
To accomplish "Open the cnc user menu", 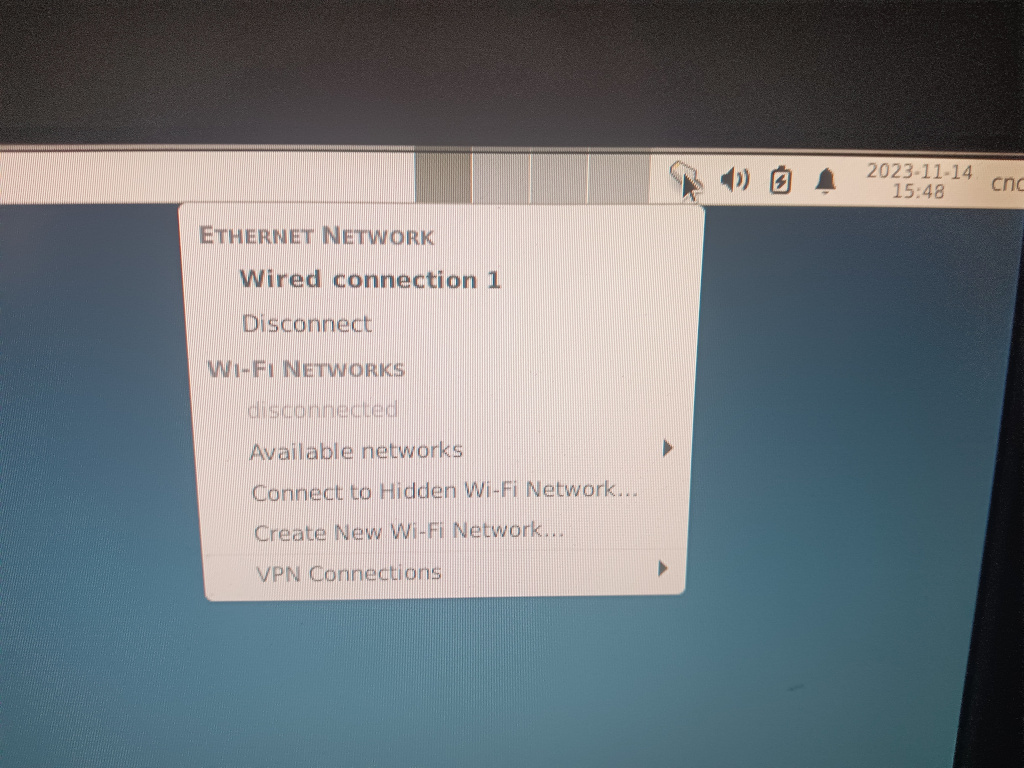I will pyautogui.click(x=1007, y=184).
